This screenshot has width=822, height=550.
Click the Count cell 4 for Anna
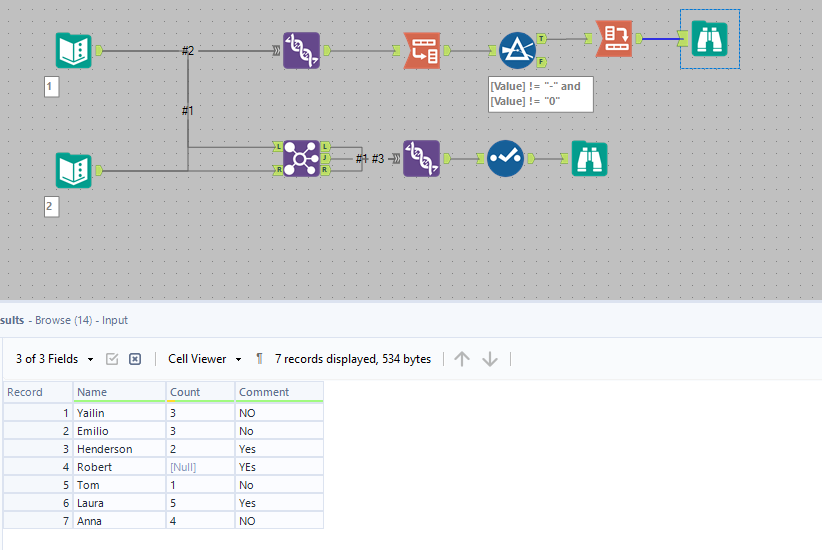[x=200, y=521]
